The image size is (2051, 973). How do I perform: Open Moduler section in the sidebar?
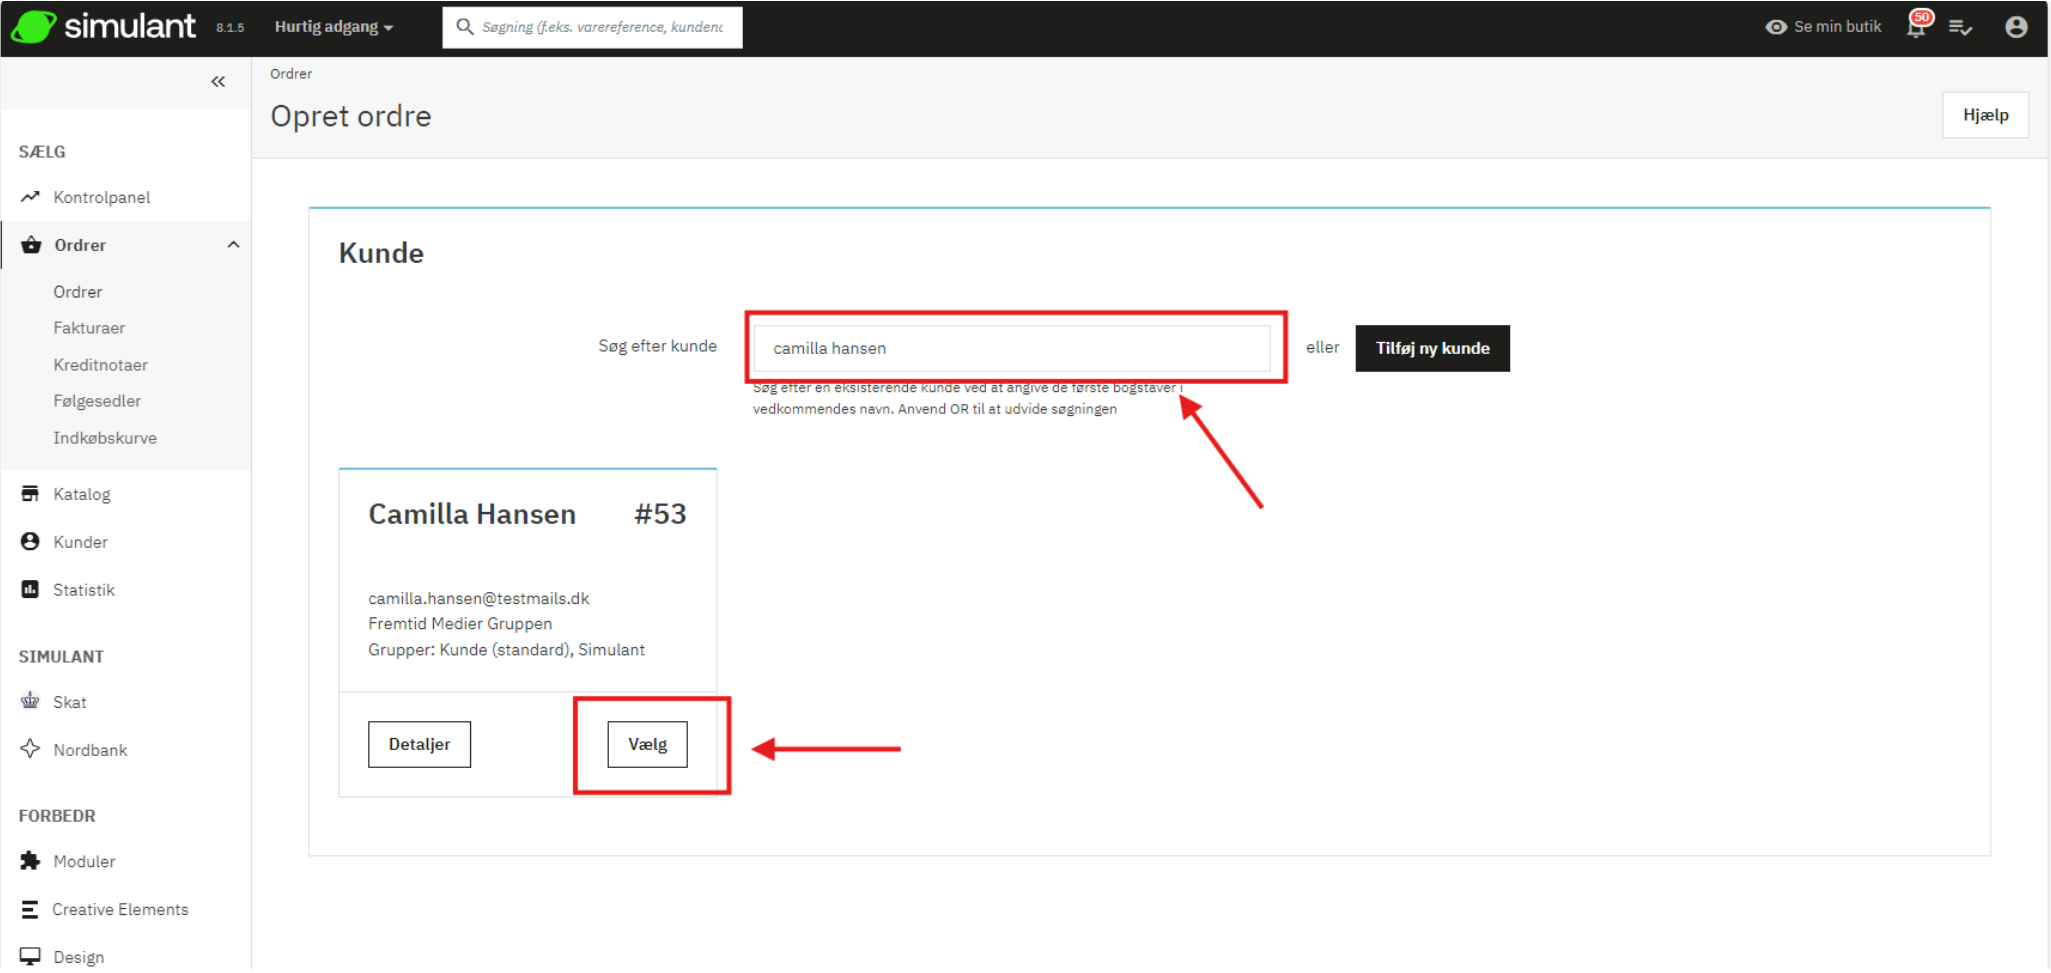pos(84,861)
